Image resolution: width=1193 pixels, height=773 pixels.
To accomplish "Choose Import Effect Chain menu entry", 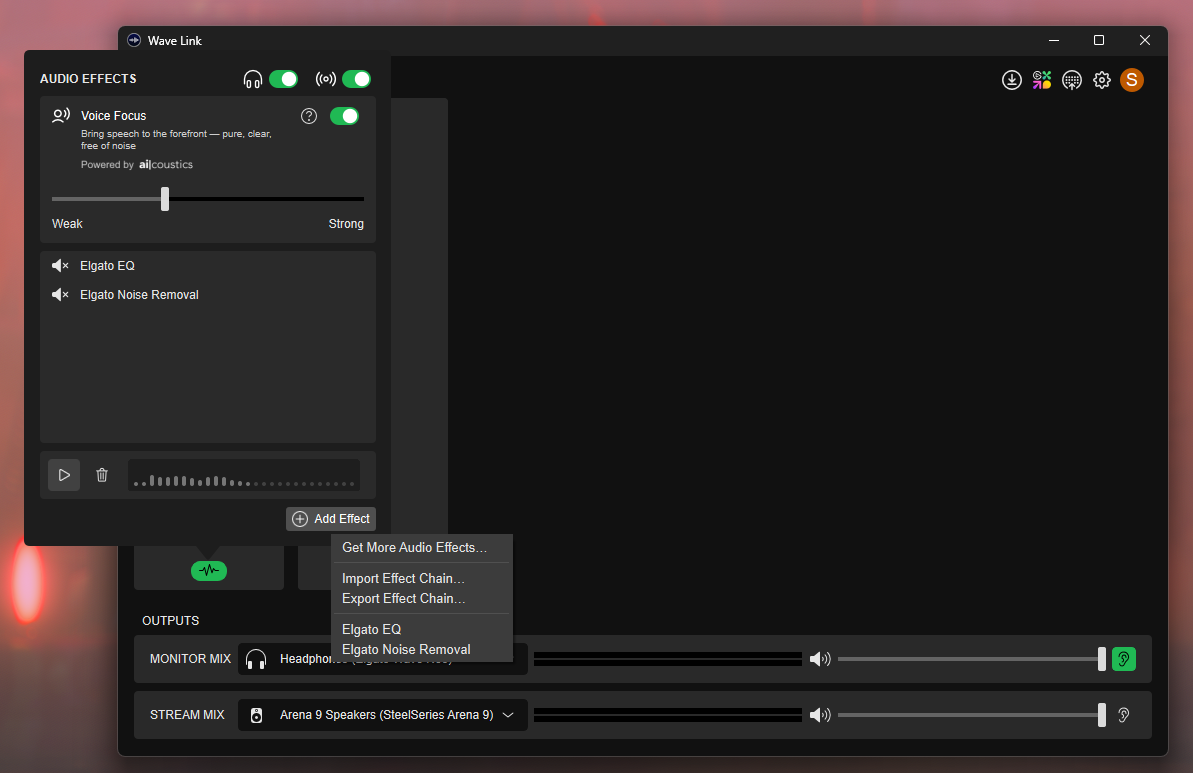I will click(x=403, y=578).
